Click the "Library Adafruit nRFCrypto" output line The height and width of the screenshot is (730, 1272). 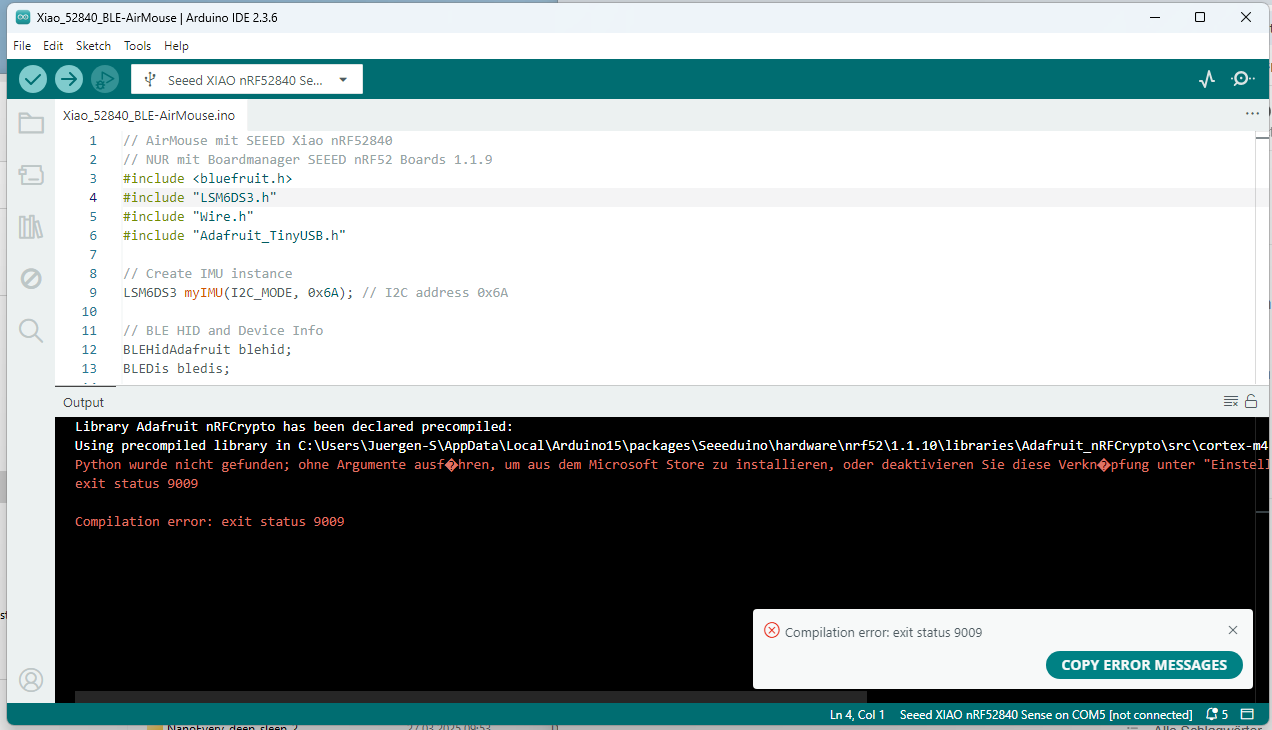coord(294,427)
